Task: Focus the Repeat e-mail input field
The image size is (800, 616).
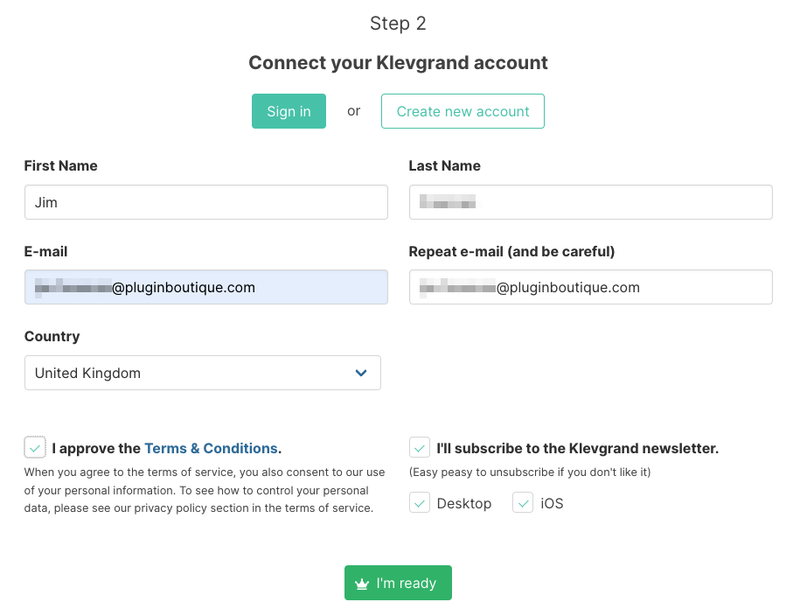Action: tap(590, 287)
